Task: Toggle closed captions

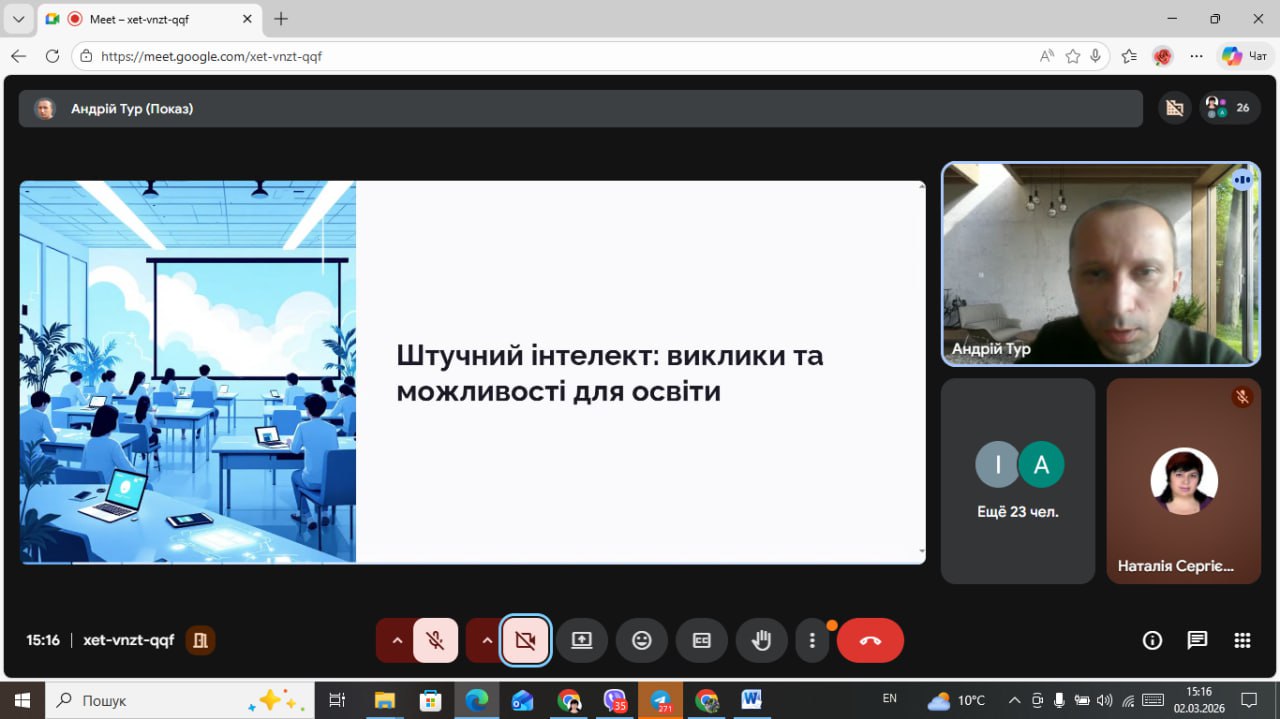Action: 702,641
